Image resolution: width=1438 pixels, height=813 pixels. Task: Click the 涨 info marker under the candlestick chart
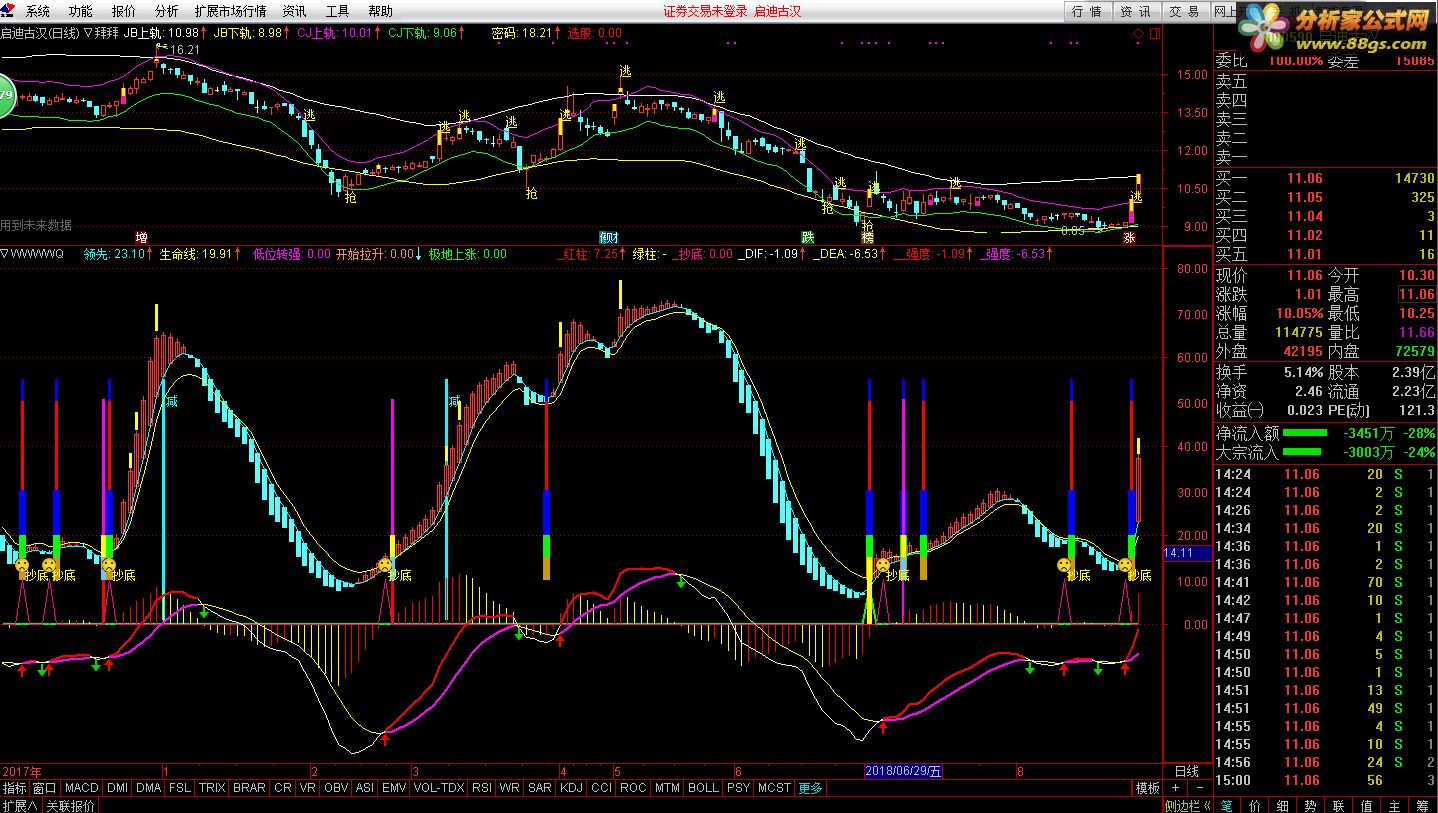click(1129, 238)
